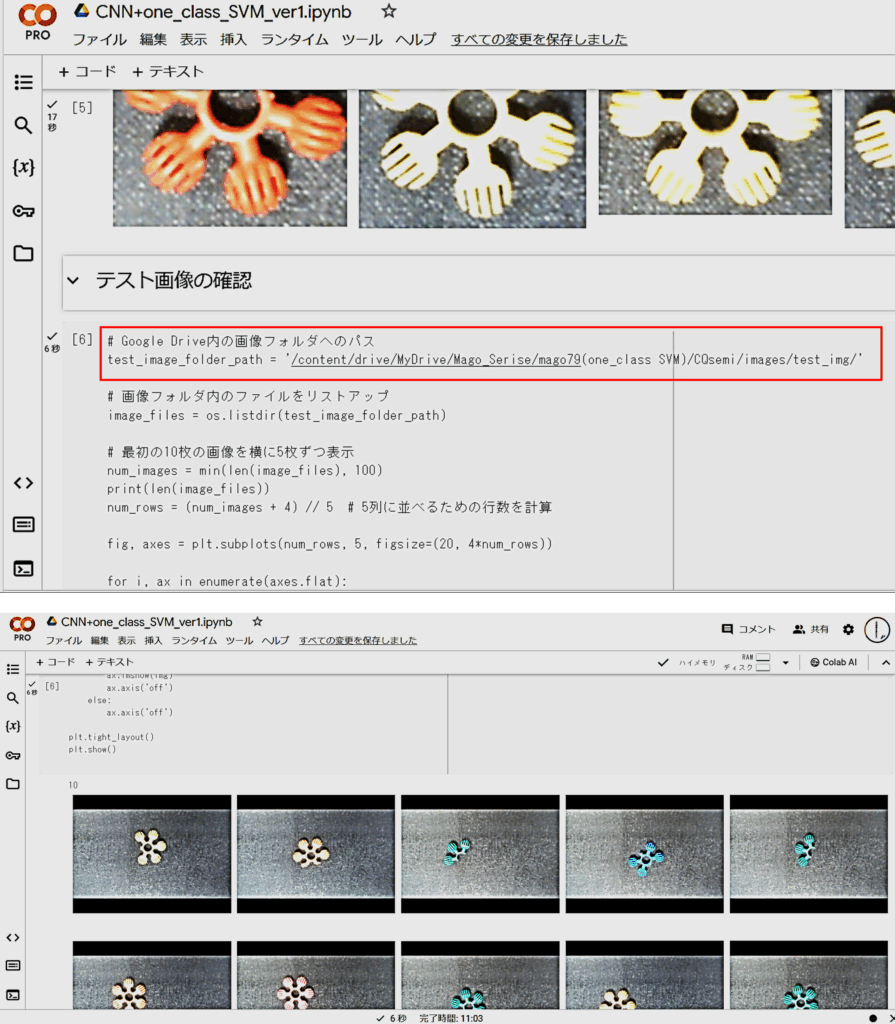Click the RAM usage bar indicator
895x1024 pixels.
coord(763,657)
